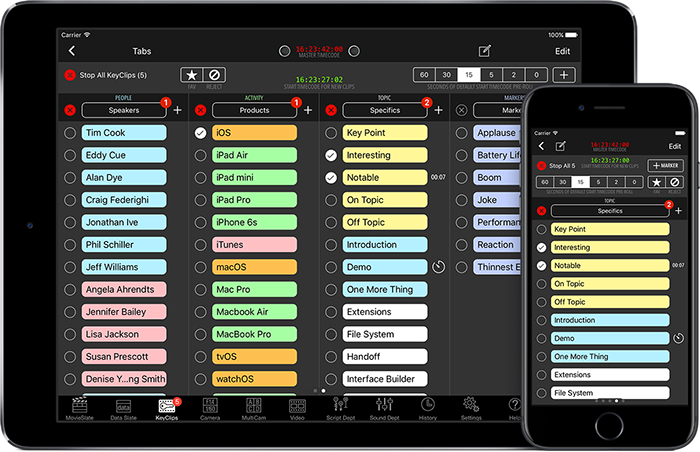Check the Applause checkbox
Image resolution: width=700 pixels, height=452 pixels.
click(x=462, y=133)
